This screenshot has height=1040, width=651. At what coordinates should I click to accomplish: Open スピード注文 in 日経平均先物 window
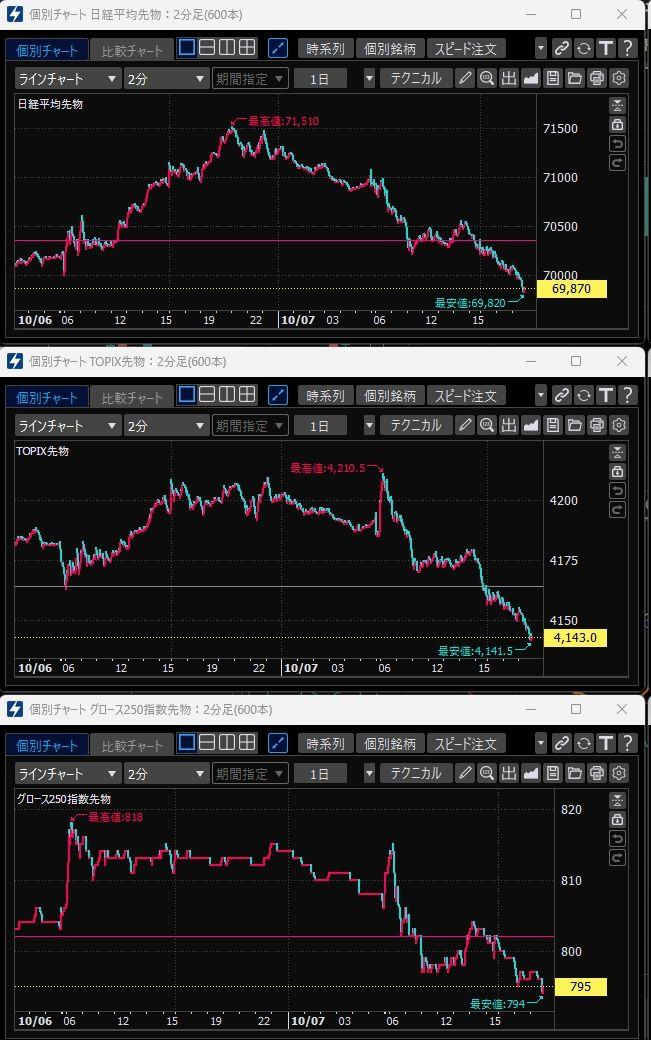coord(465,49)
